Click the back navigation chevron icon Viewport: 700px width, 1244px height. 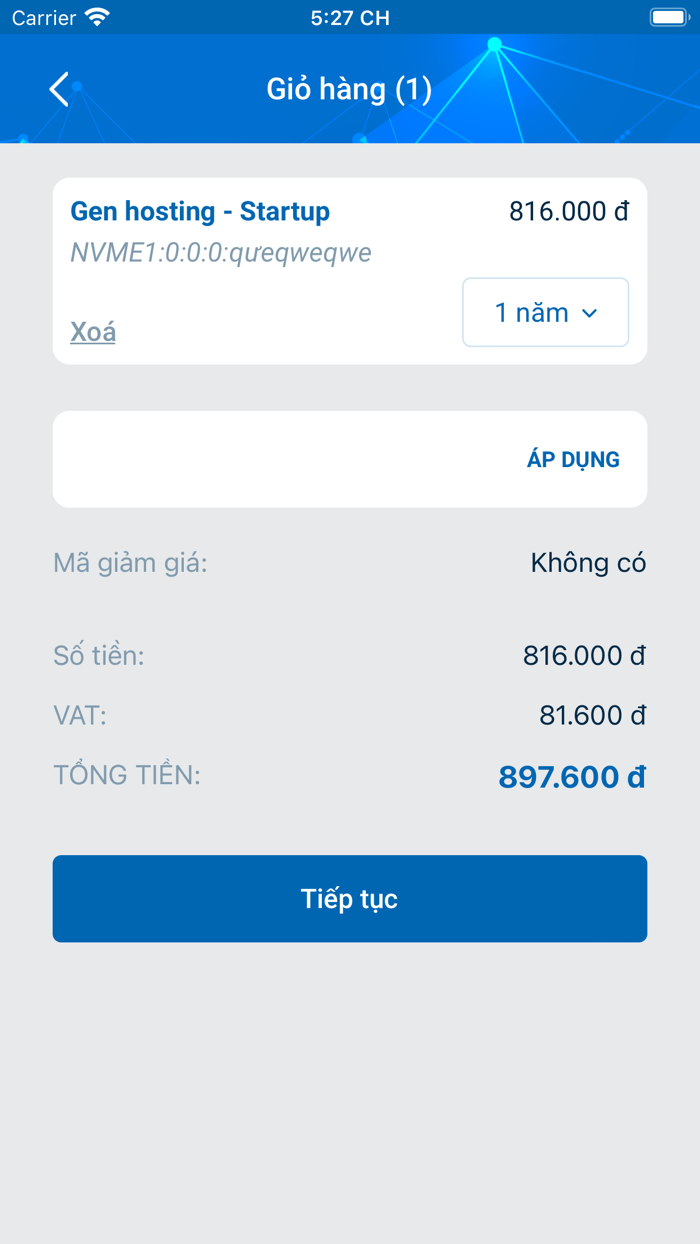(58, 89)
